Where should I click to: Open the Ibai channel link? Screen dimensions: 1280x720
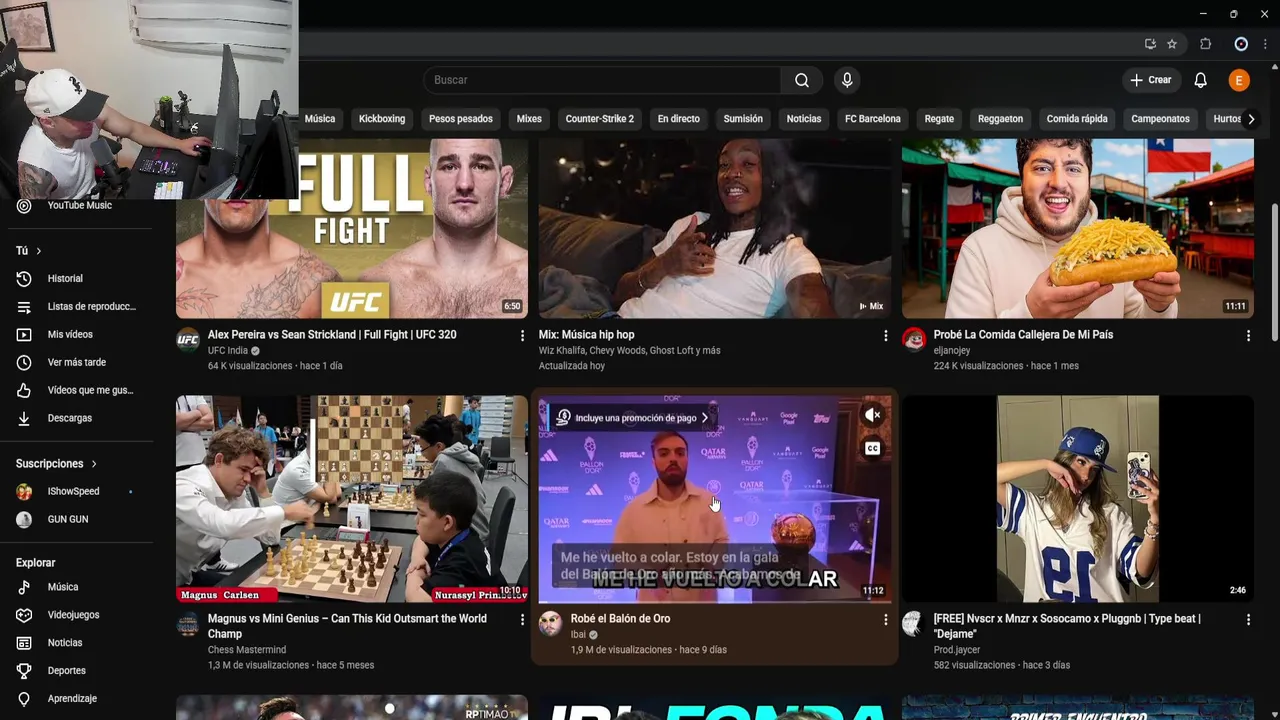[x=578, y=635]
